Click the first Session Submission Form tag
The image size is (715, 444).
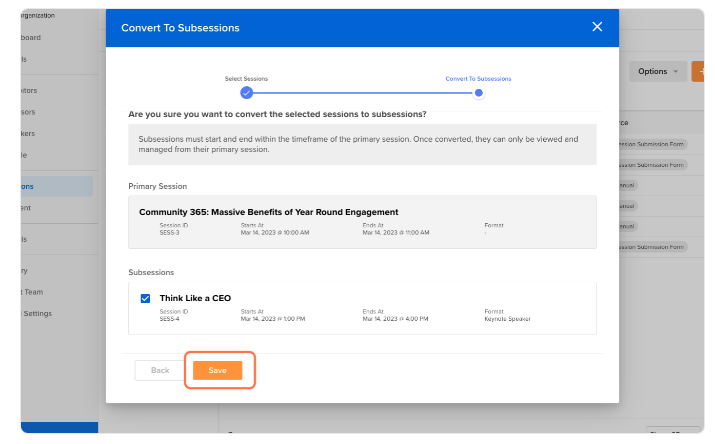pos(653,144)
